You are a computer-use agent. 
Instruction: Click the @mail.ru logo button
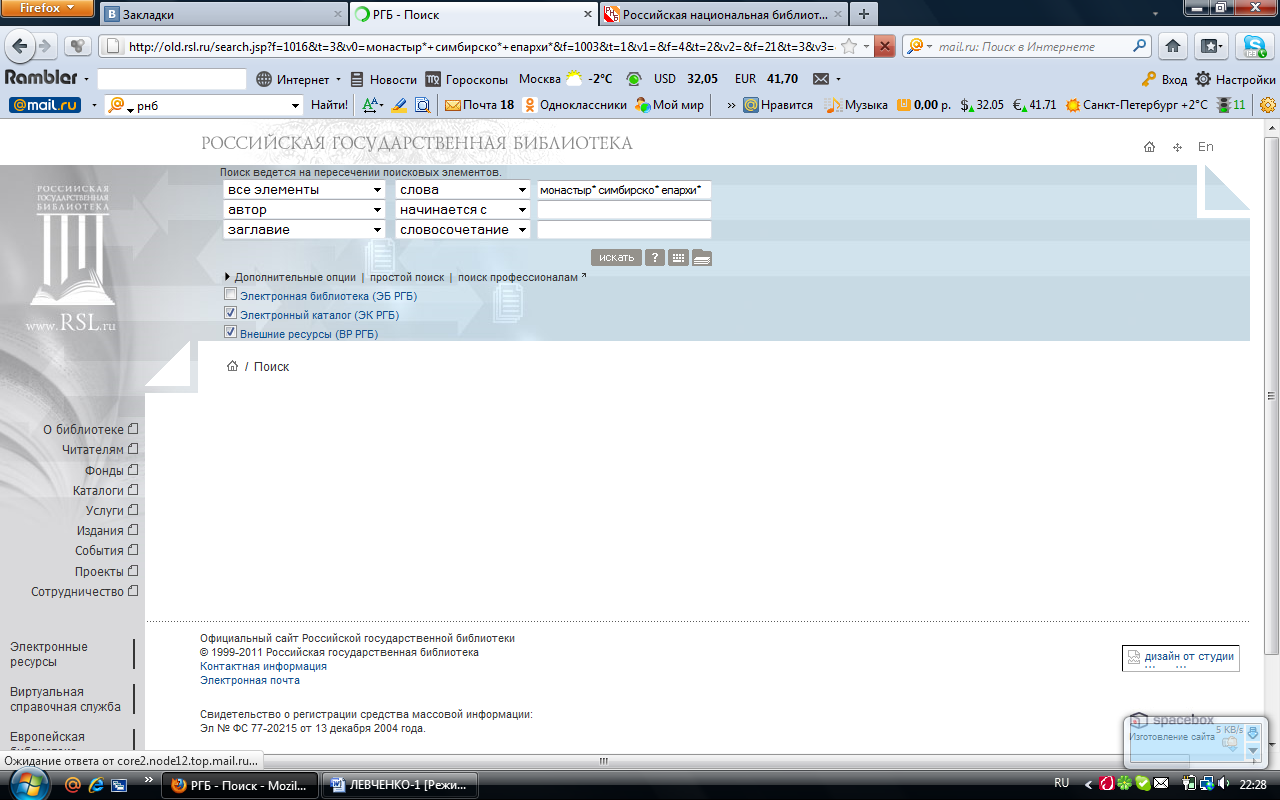click(x=45, y=104)
